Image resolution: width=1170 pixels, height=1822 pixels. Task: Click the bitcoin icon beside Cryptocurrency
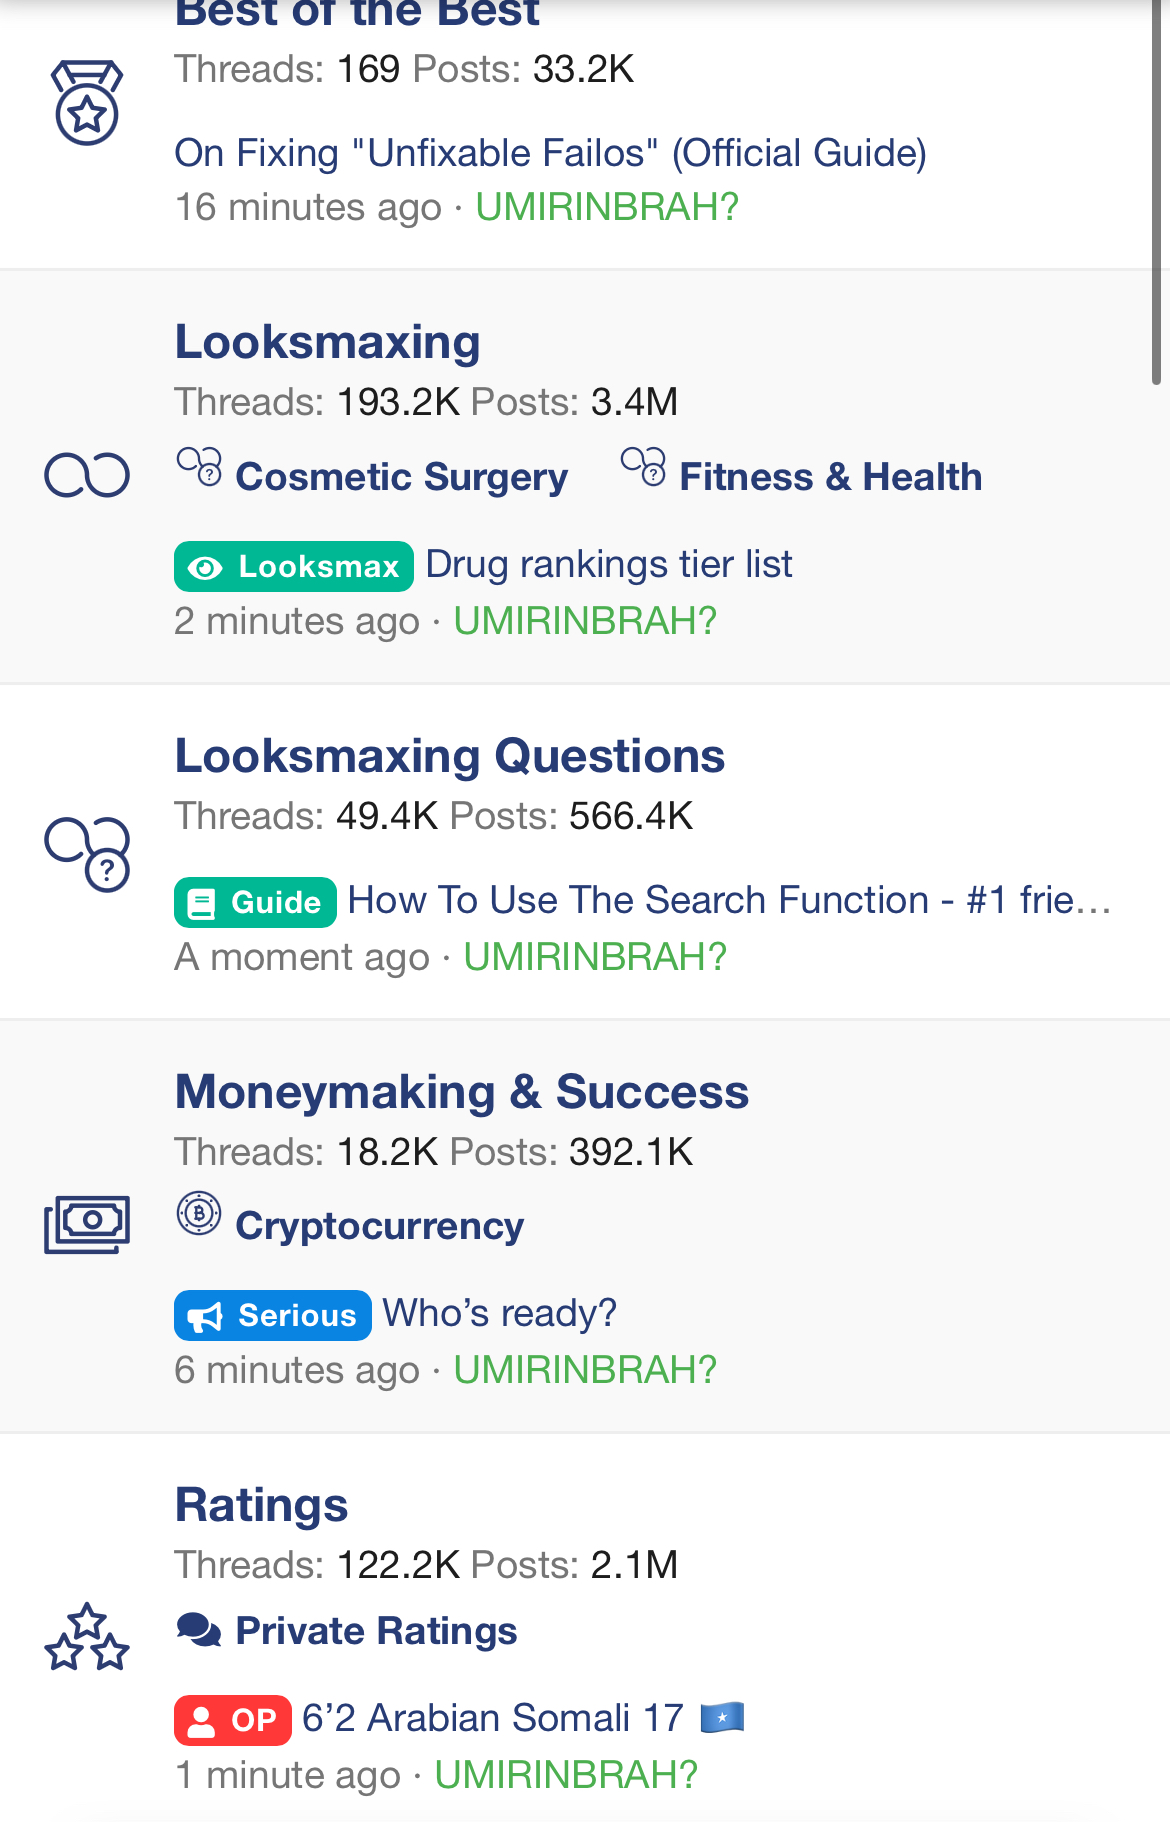click(199, 1213)
